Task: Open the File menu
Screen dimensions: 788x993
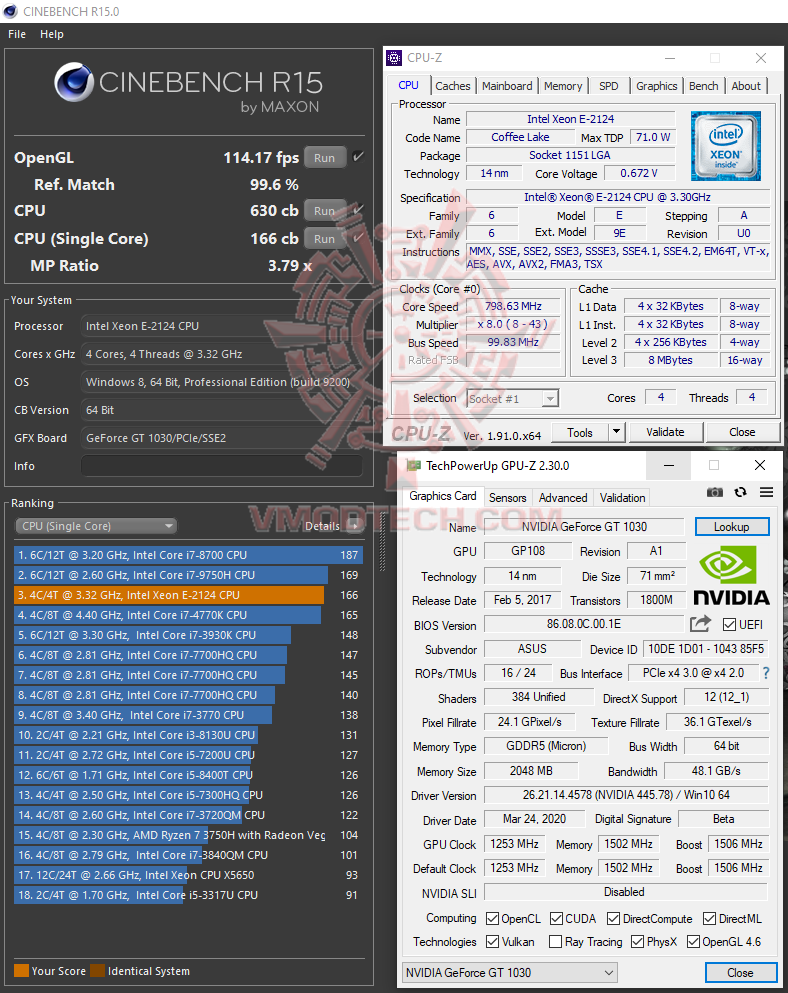Action: click(x=17, y=34)
